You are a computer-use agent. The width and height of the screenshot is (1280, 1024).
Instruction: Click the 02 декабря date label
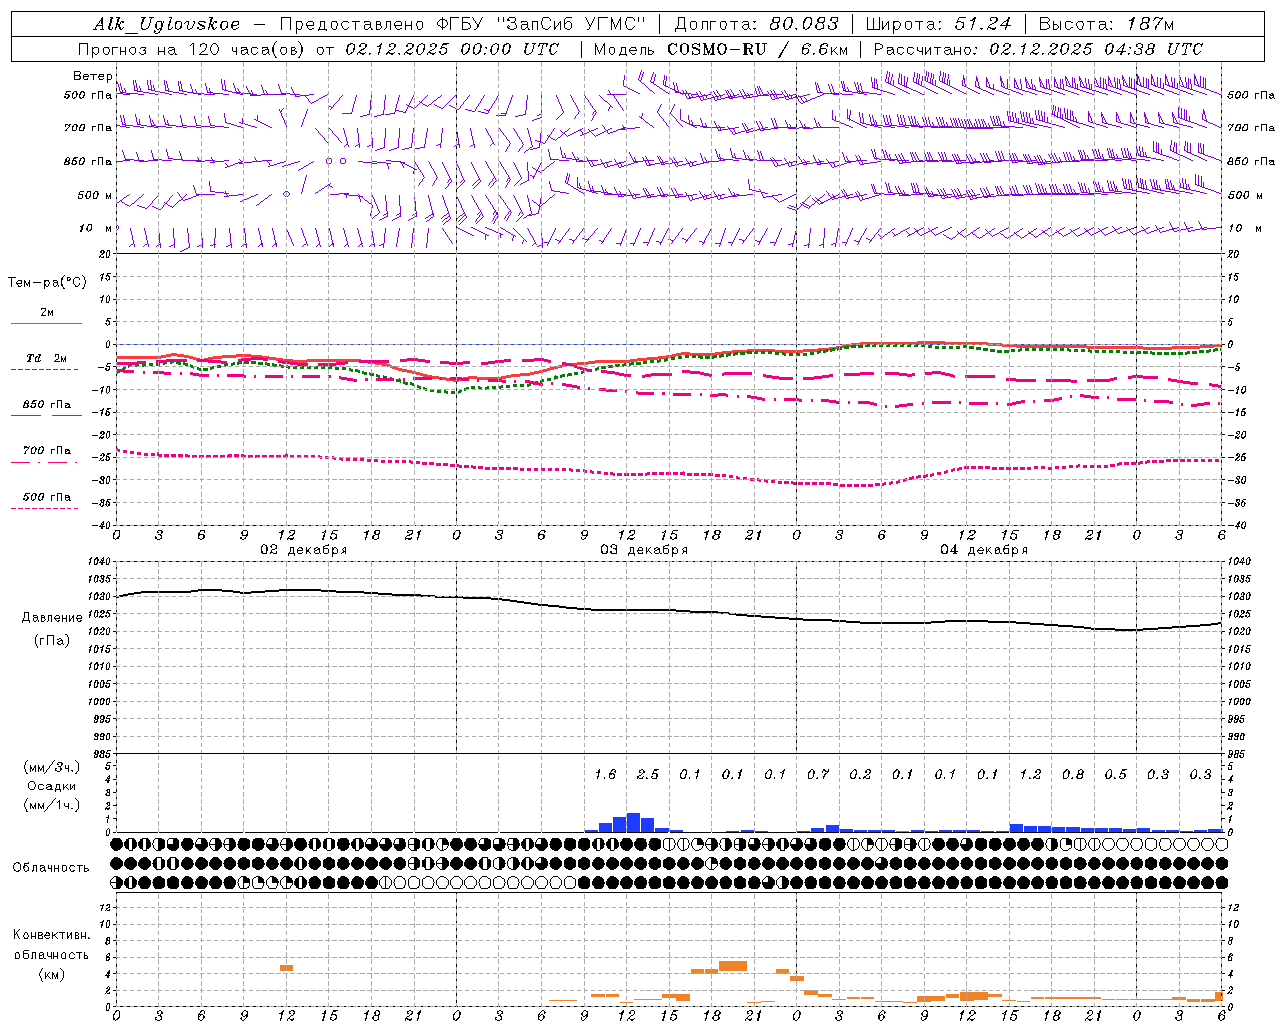click(x=304, y=550)
